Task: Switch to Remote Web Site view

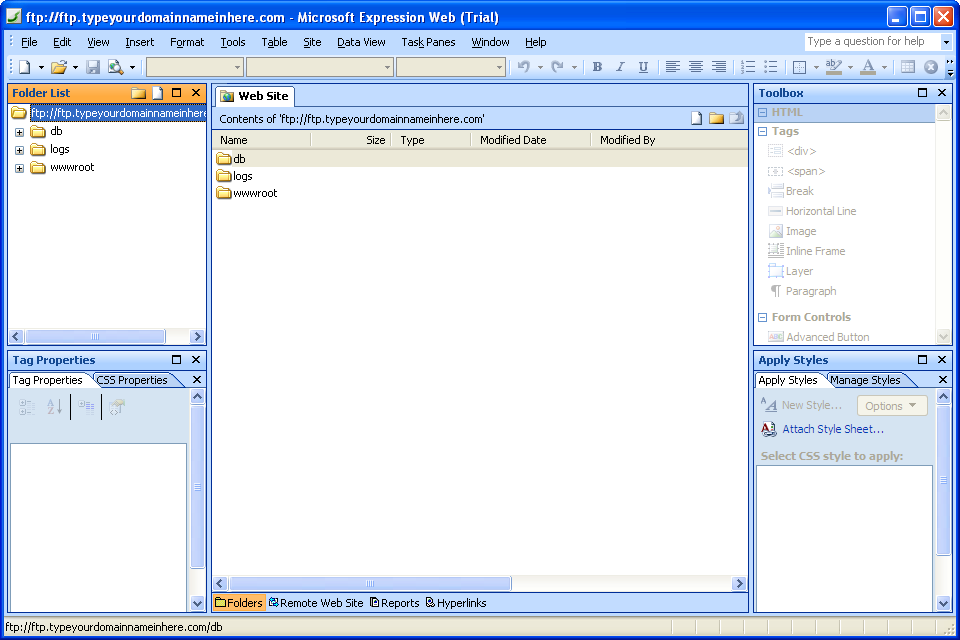Action: pos(316,603)
